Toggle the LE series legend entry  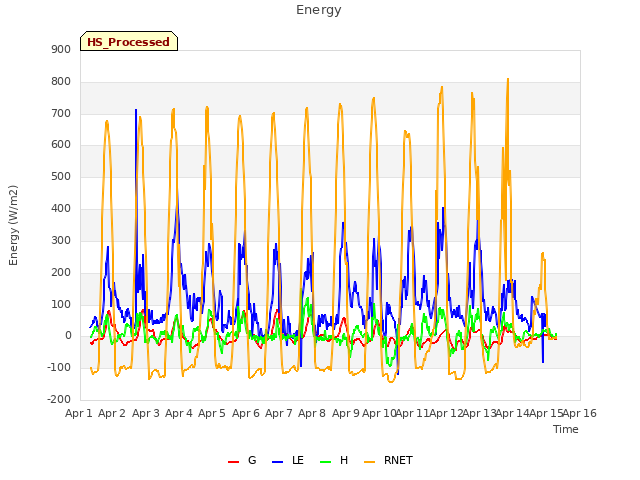coord(288,460)
